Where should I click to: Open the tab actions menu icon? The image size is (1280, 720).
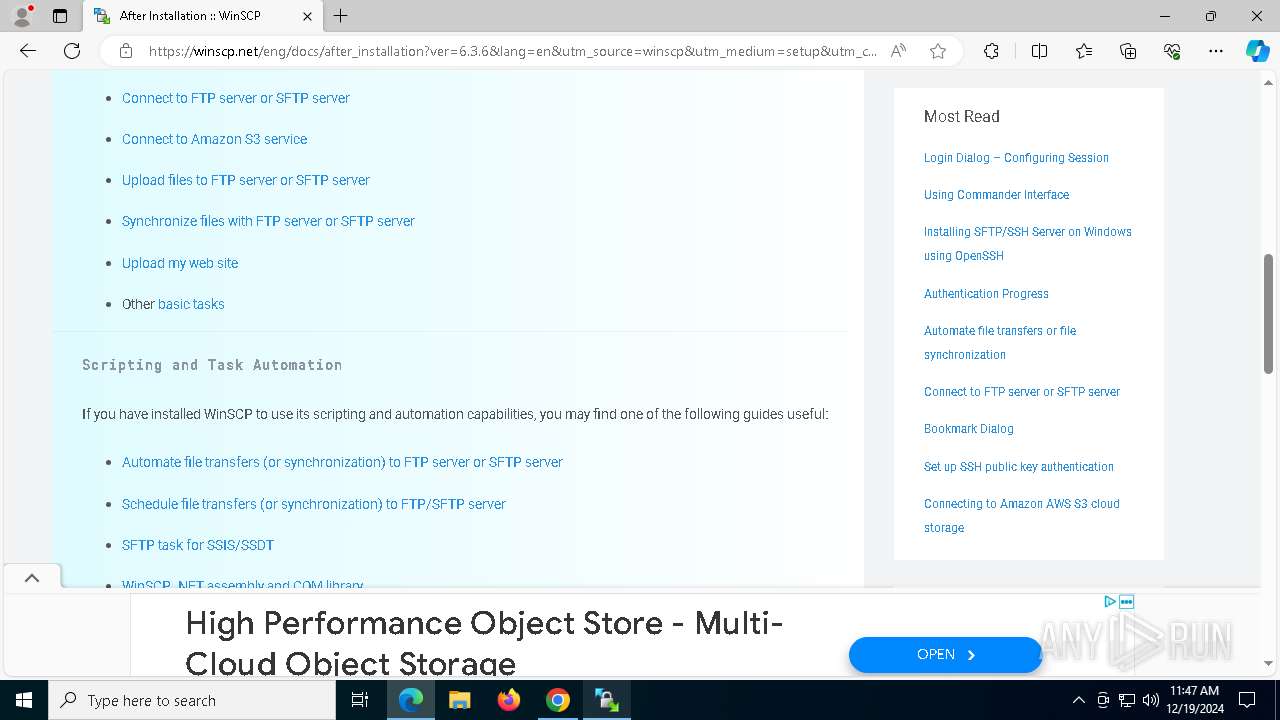click(60, 16)
